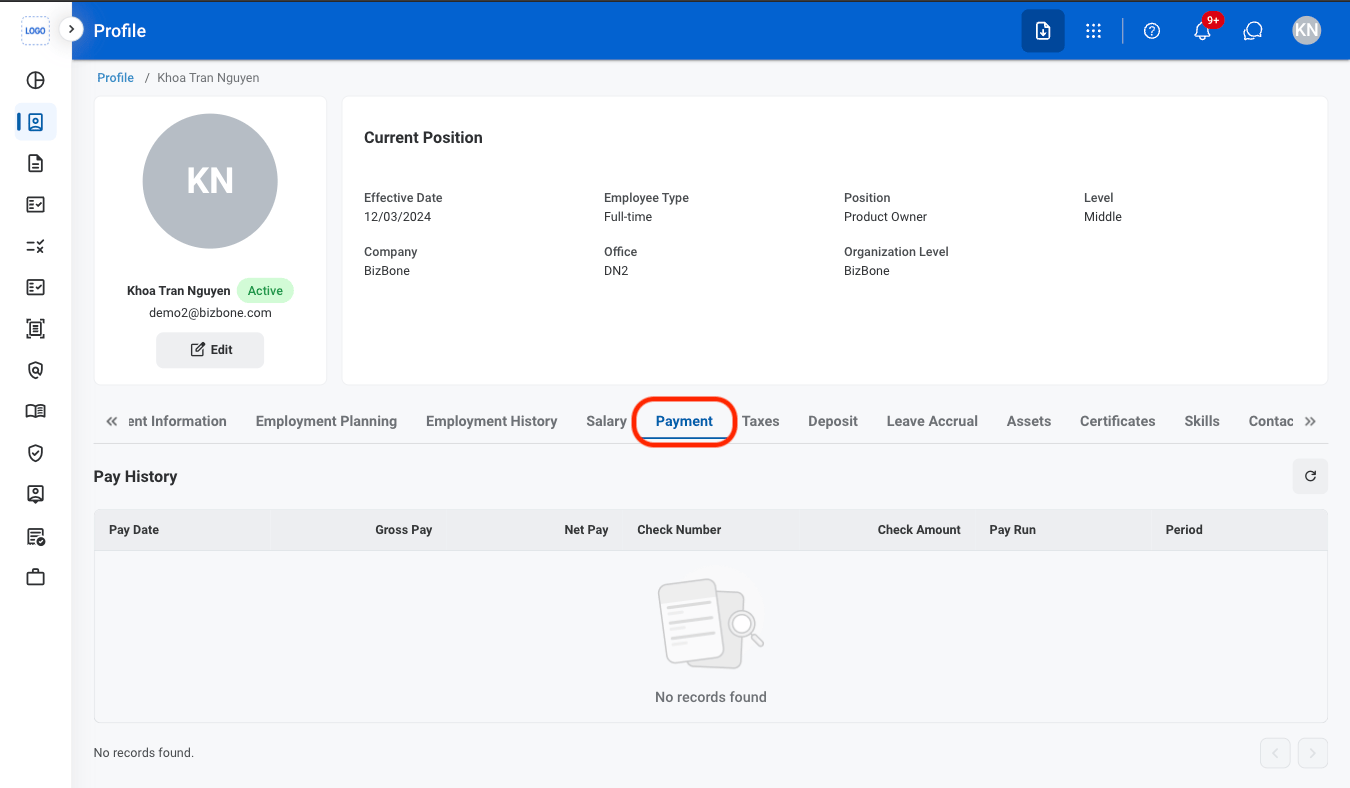This screenshot has height=788, width=1350.
Task: Open the apps grid menu in header
Action: 1093,31
